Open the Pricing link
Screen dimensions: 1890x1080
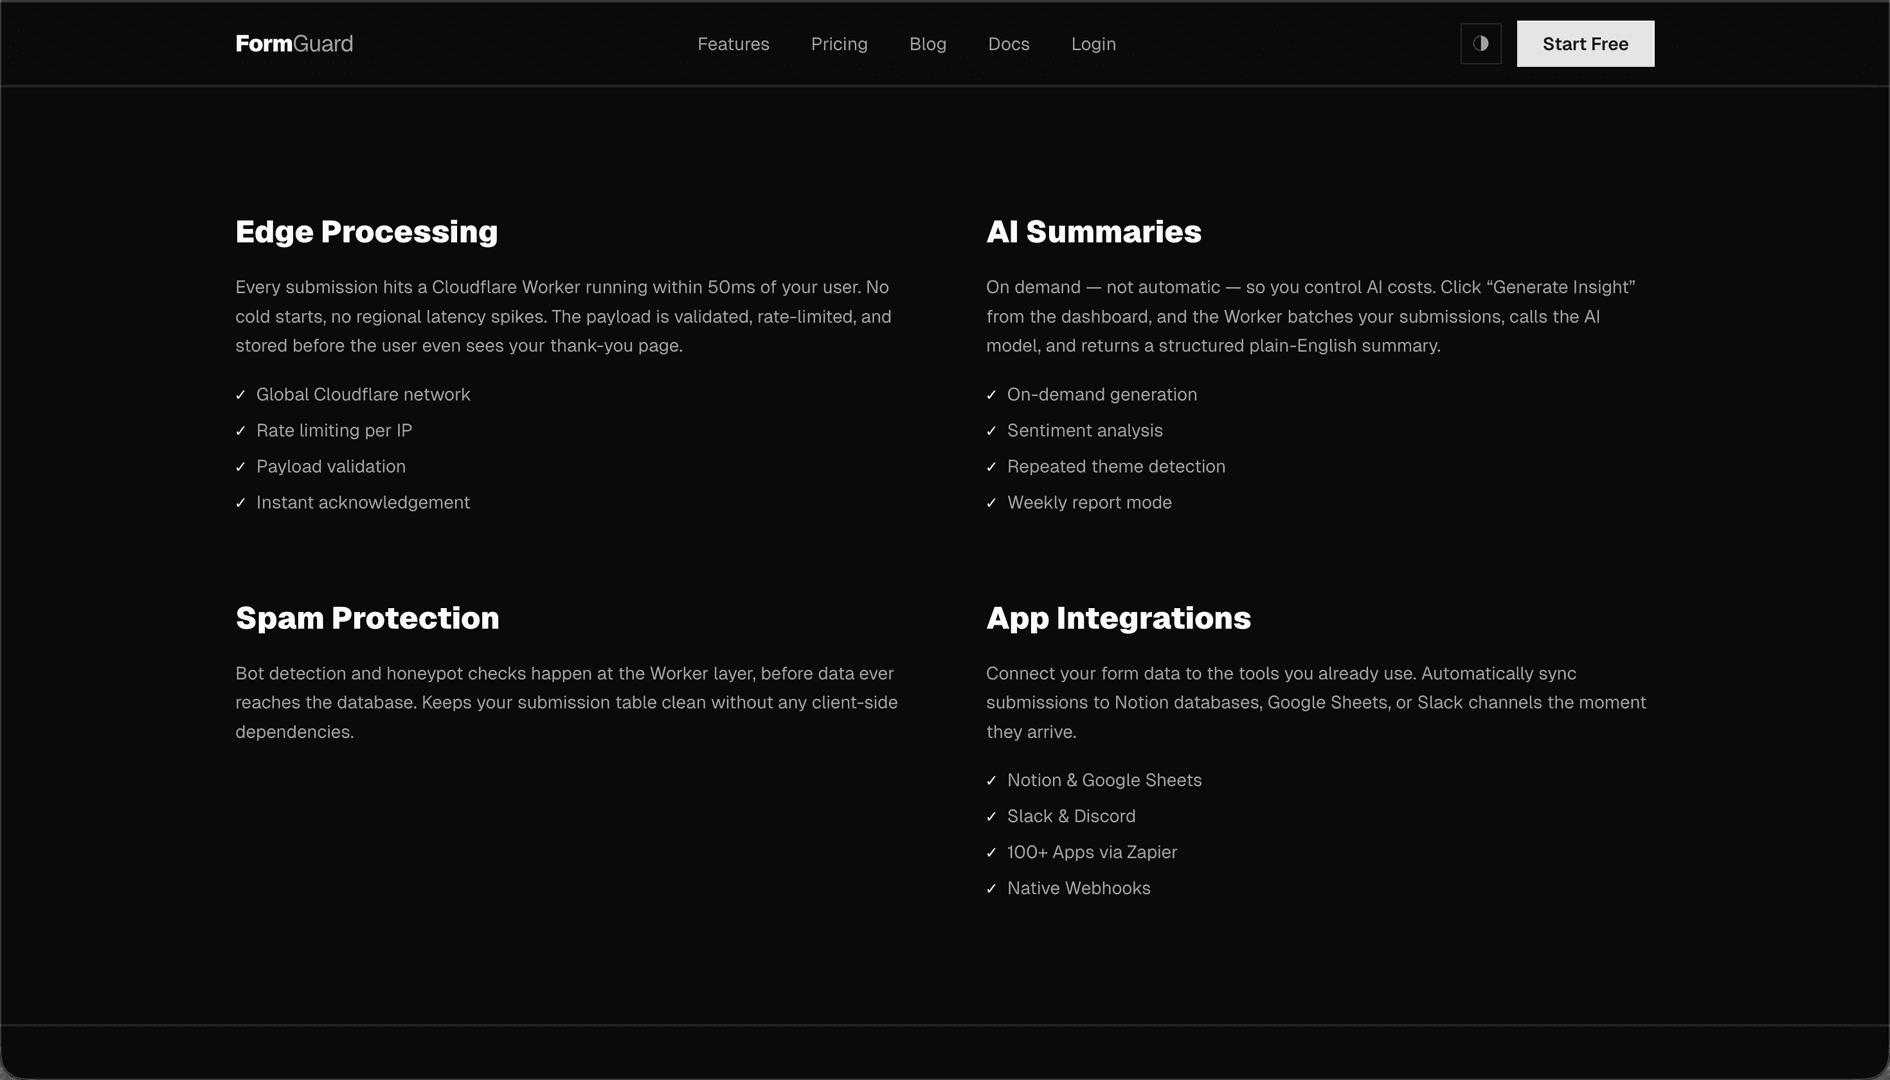pyautogui.click(x=839, y=44)
